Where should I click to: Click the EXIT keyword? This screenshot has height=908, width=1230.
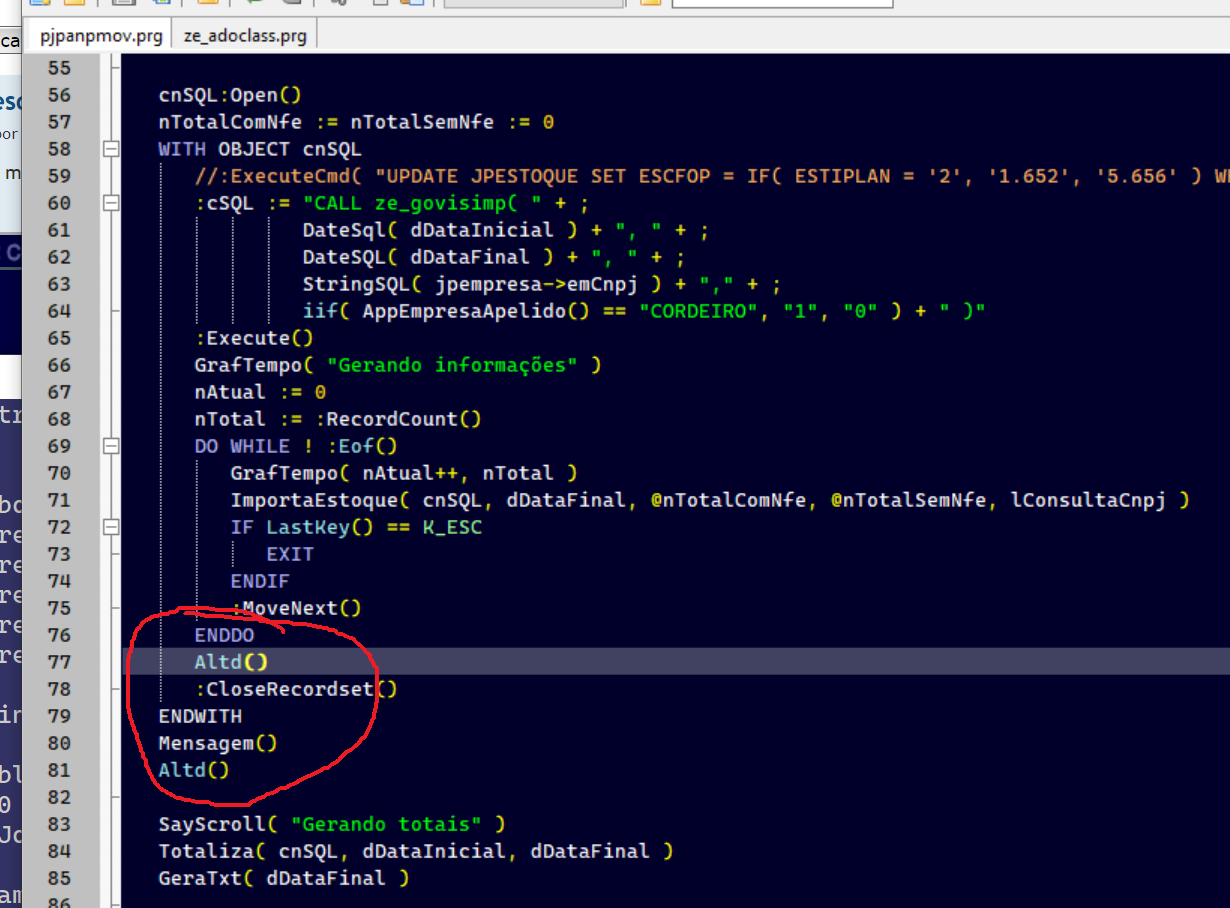point(290,554)
